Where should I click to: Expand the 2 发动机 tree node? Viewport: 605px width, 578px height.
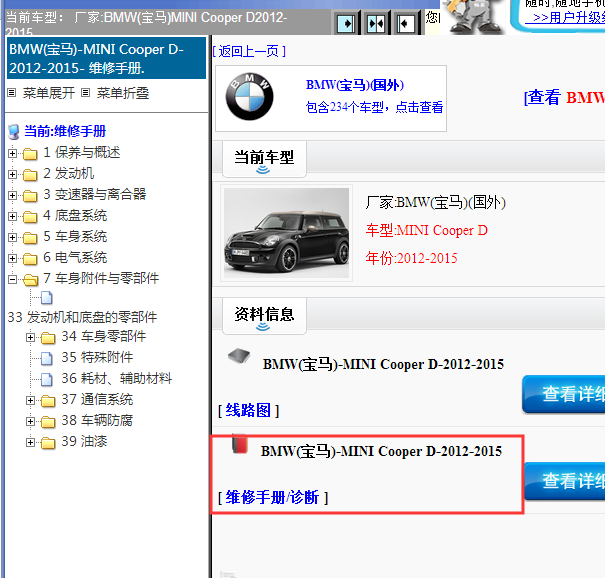click(x=12, y=174)
